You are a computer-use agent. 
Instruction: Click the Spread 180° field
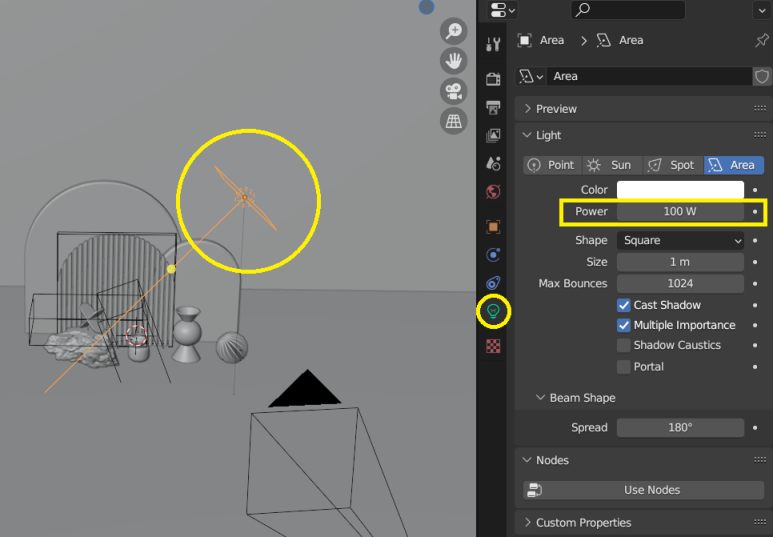(x=680, y=428)
